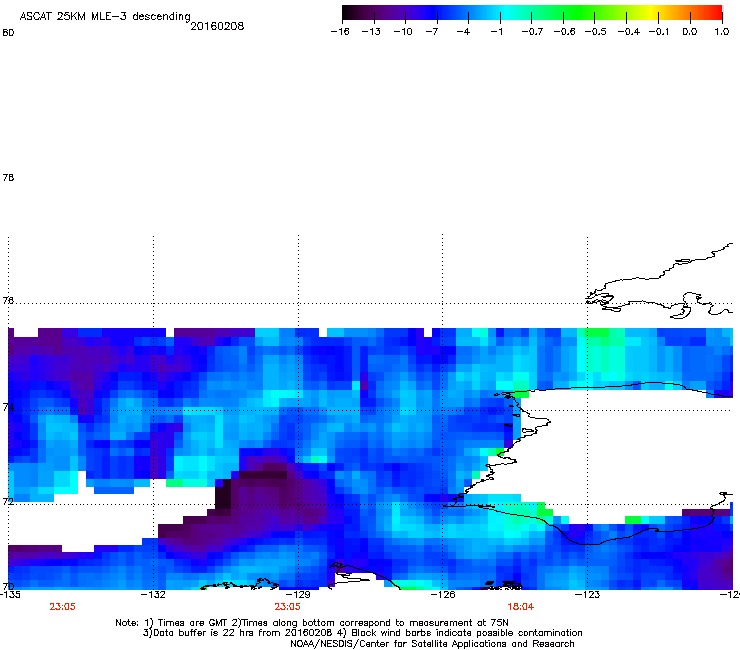Image resolution: width=740 pixels, height=650 pixels.
Task: Click the red end of the colorbar
Action: 714,13
